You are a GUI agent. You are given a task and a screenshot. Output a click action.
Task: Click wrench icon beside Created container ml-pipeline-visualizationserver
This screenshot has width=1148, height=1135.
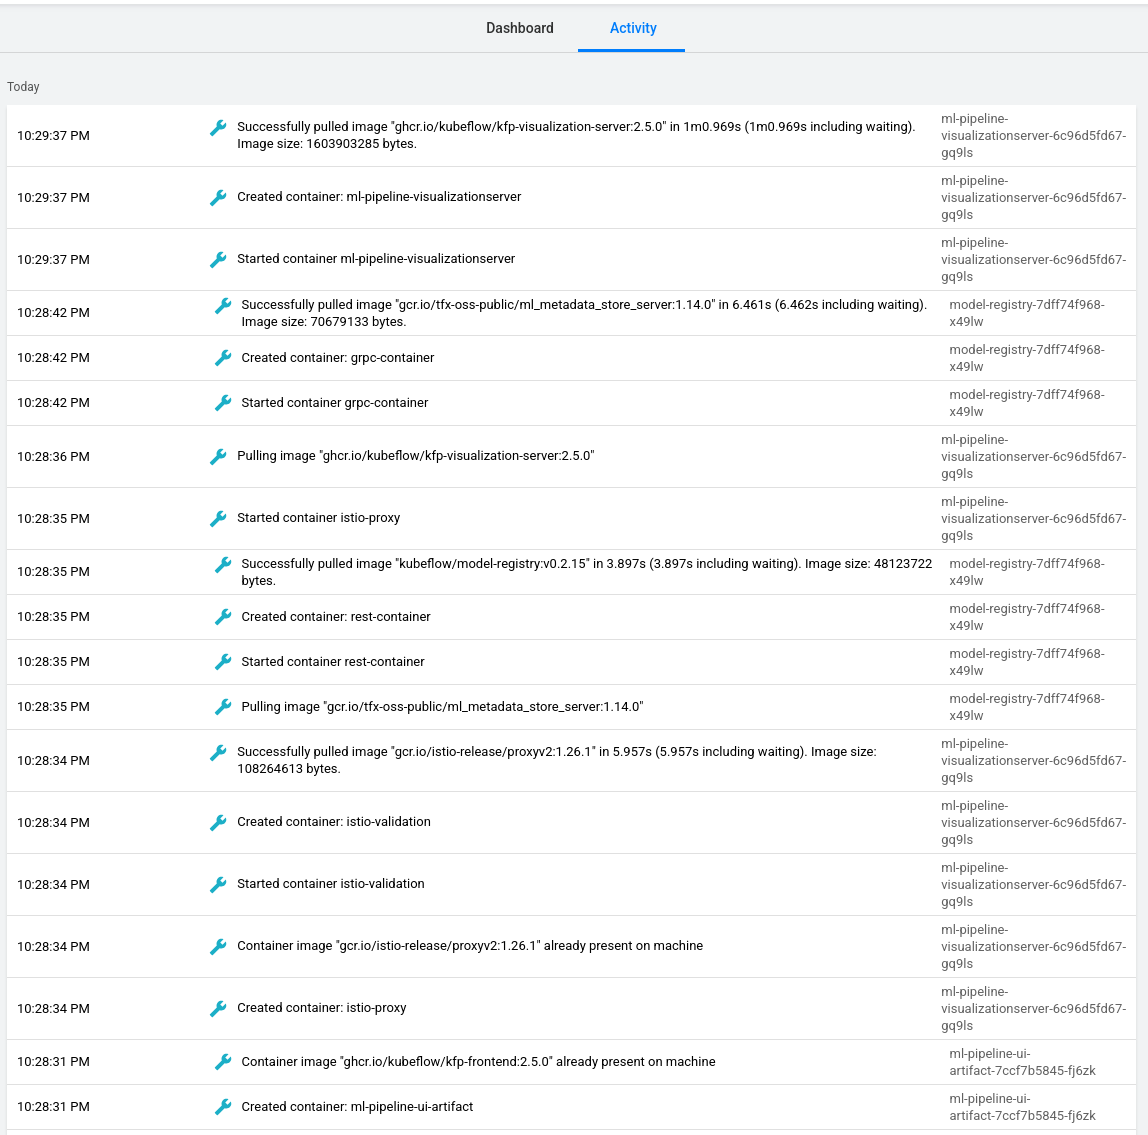point(218,197)
